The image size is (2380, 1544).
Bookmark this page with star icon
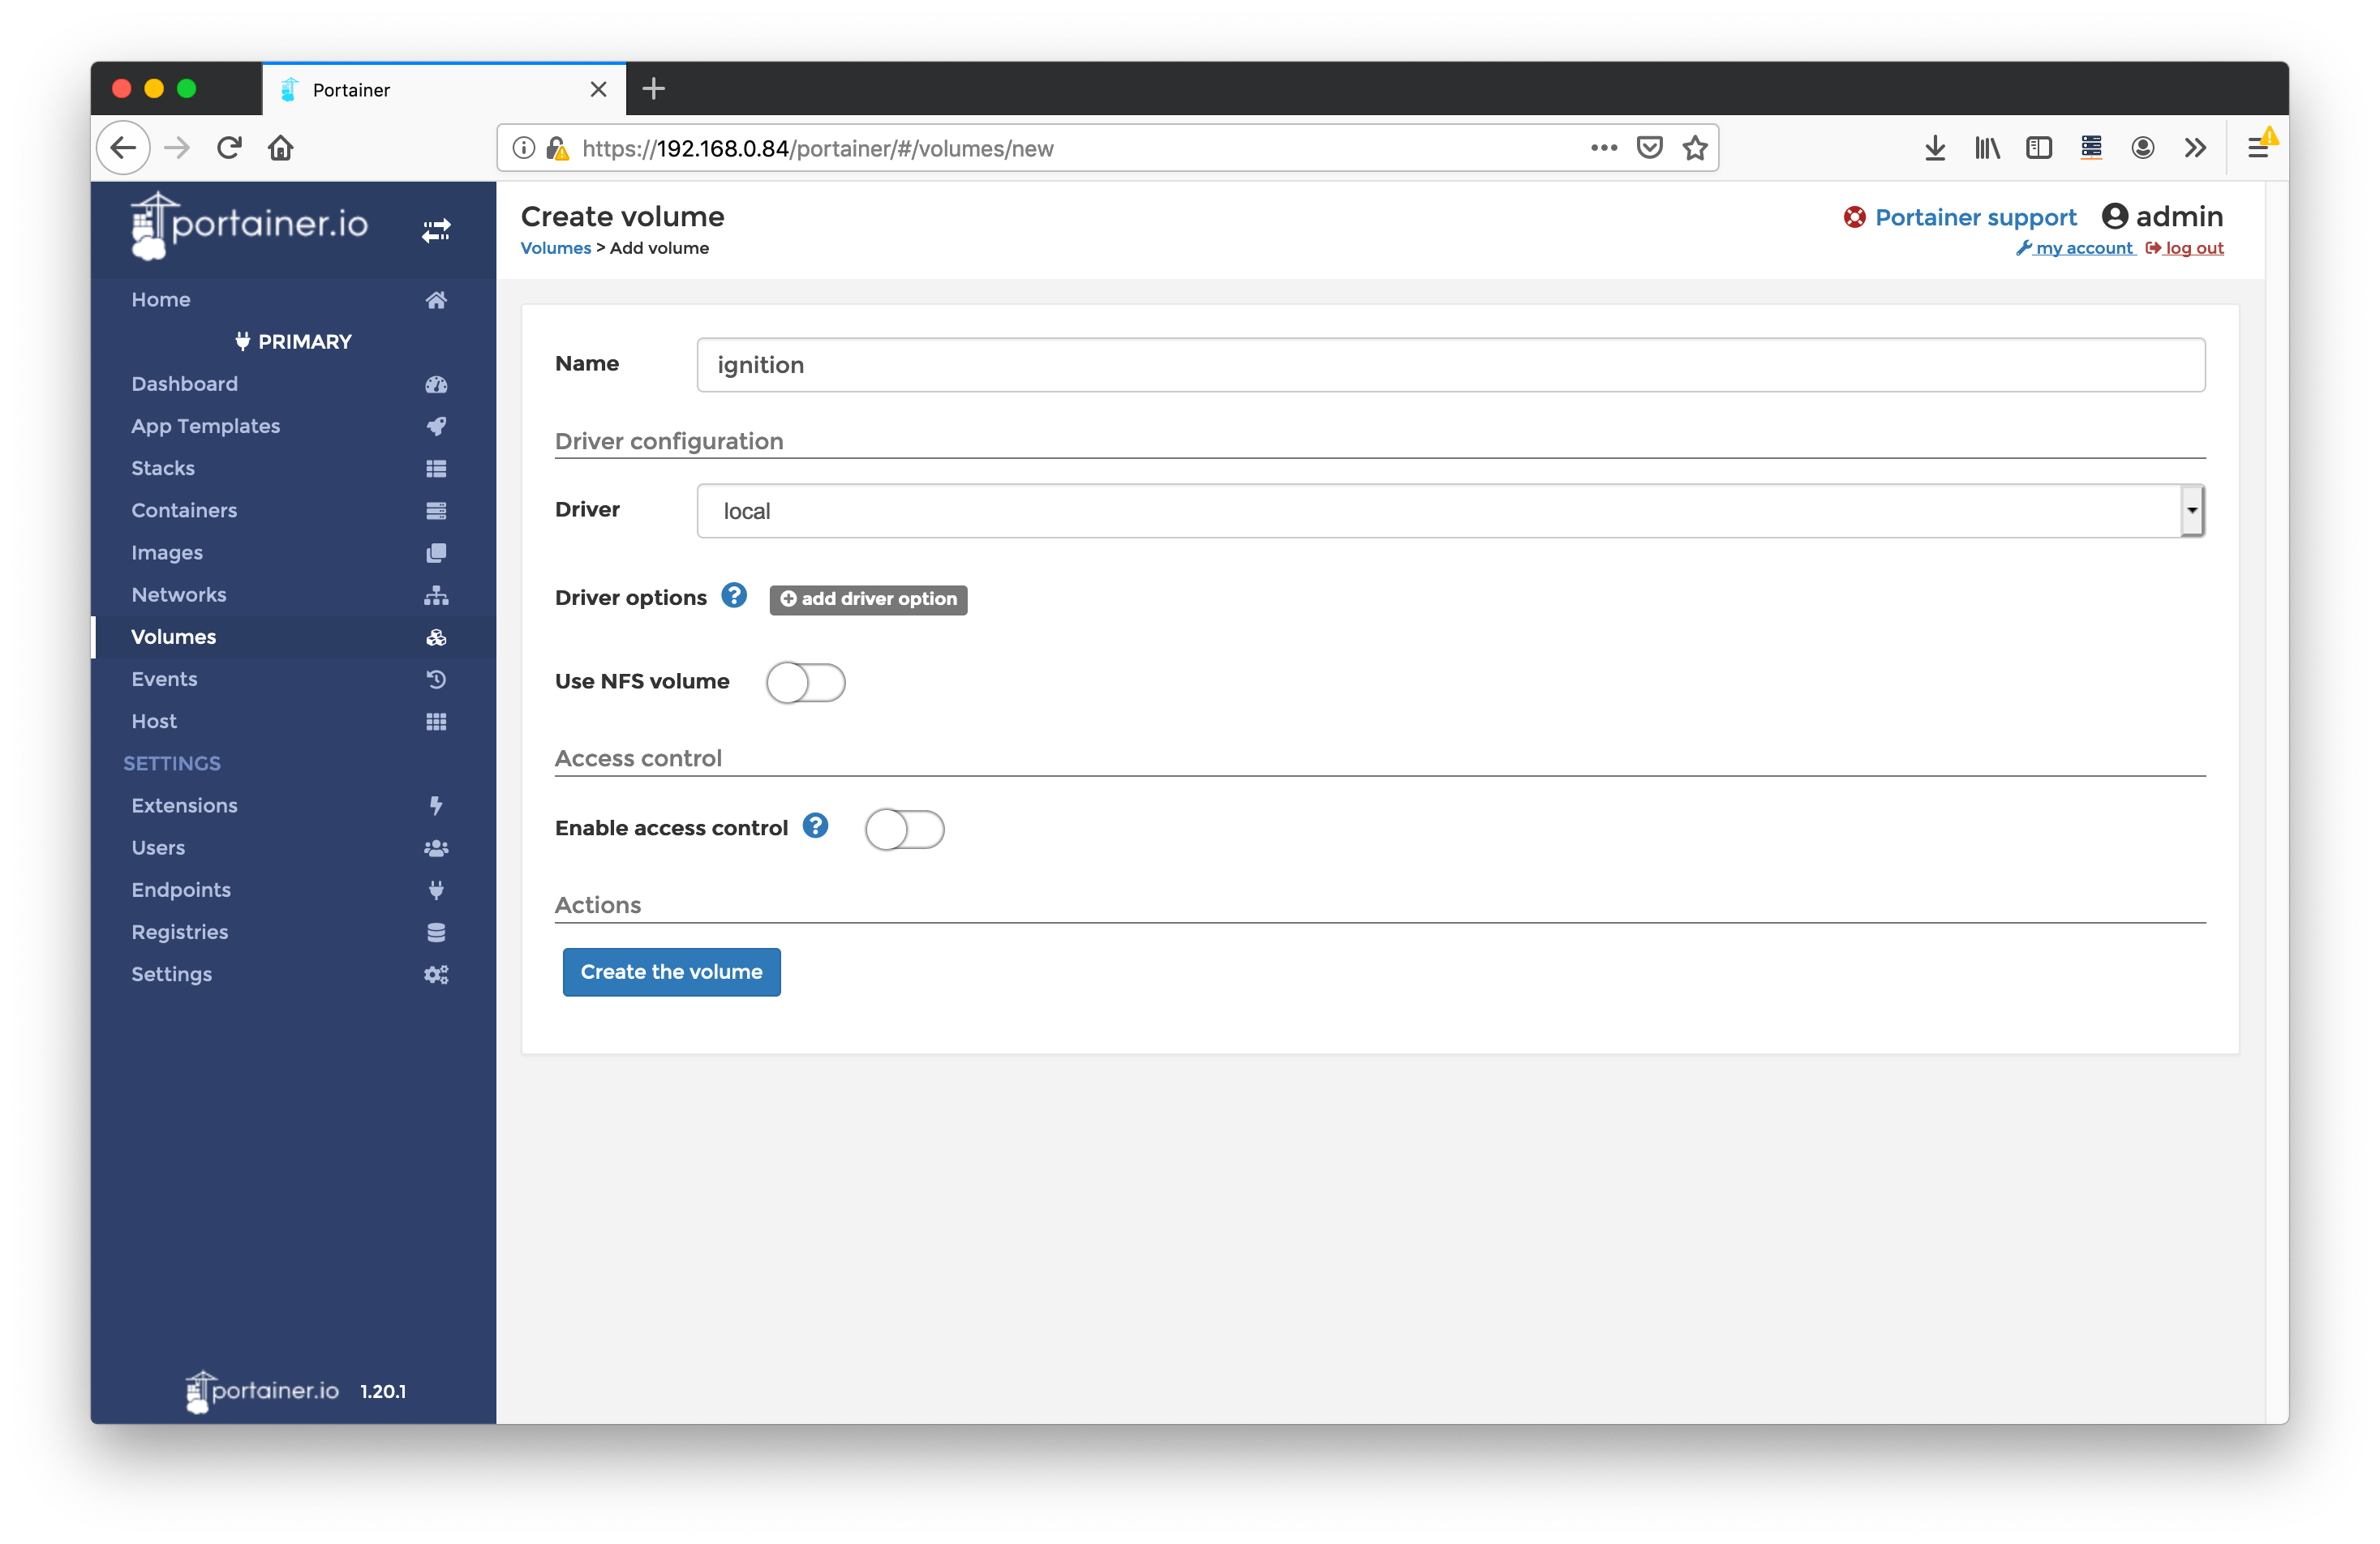coord(1695,148)
